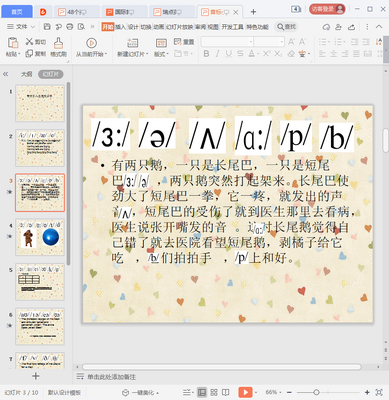Select slide 4 thumbnail with dog and ball
The height and width of the screenshot is (400, 389).
(x=40, y=237)
